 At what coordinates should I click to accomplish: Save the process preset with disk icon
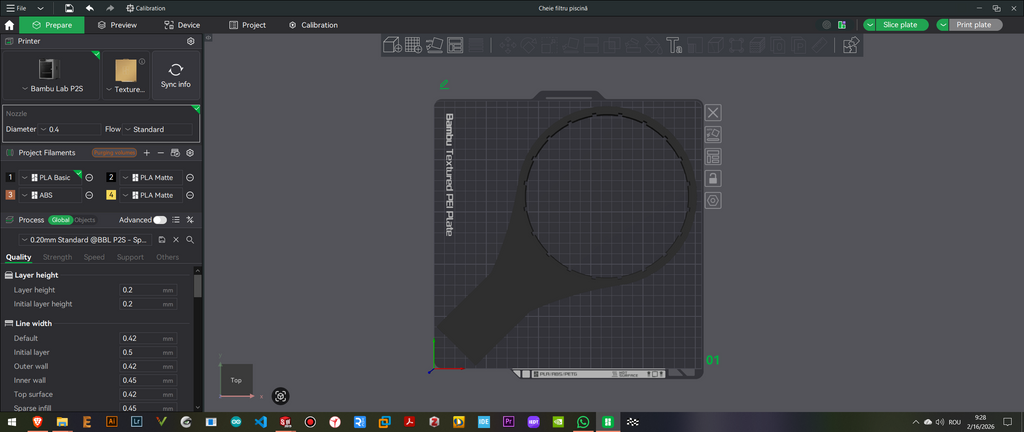(x=162, y=239)
